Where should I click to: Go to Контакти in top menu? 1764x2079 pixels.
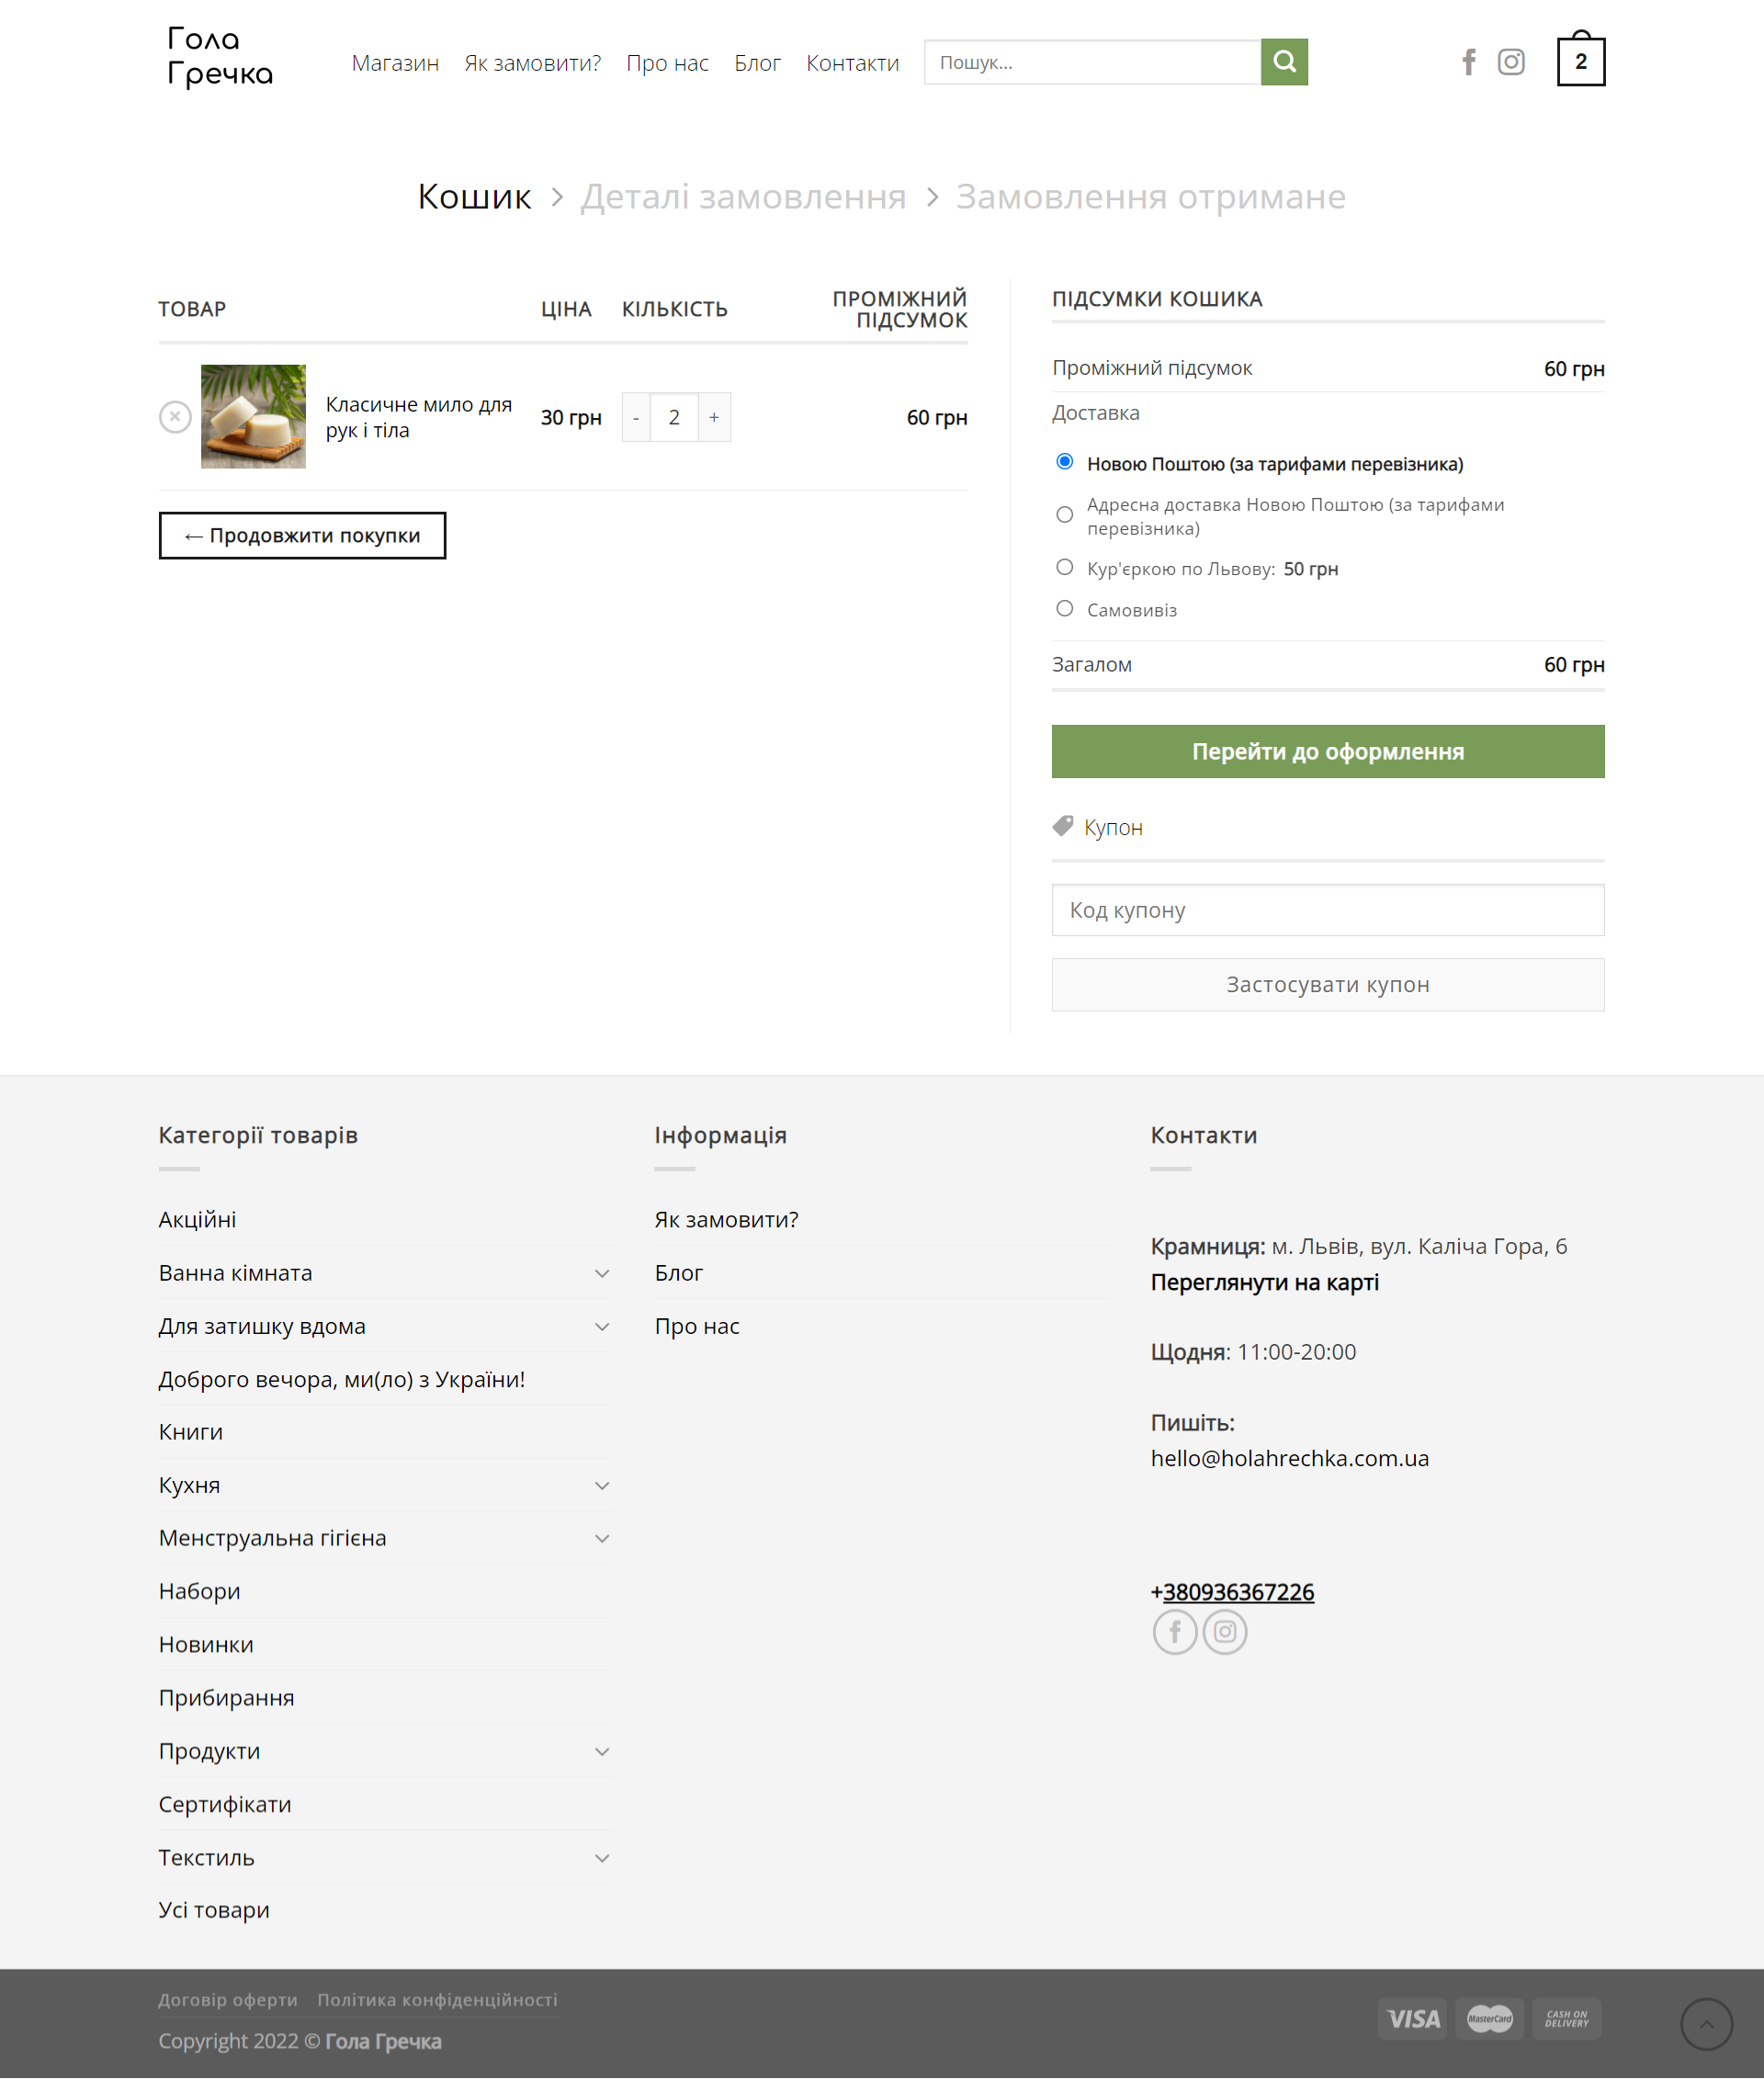852,63
